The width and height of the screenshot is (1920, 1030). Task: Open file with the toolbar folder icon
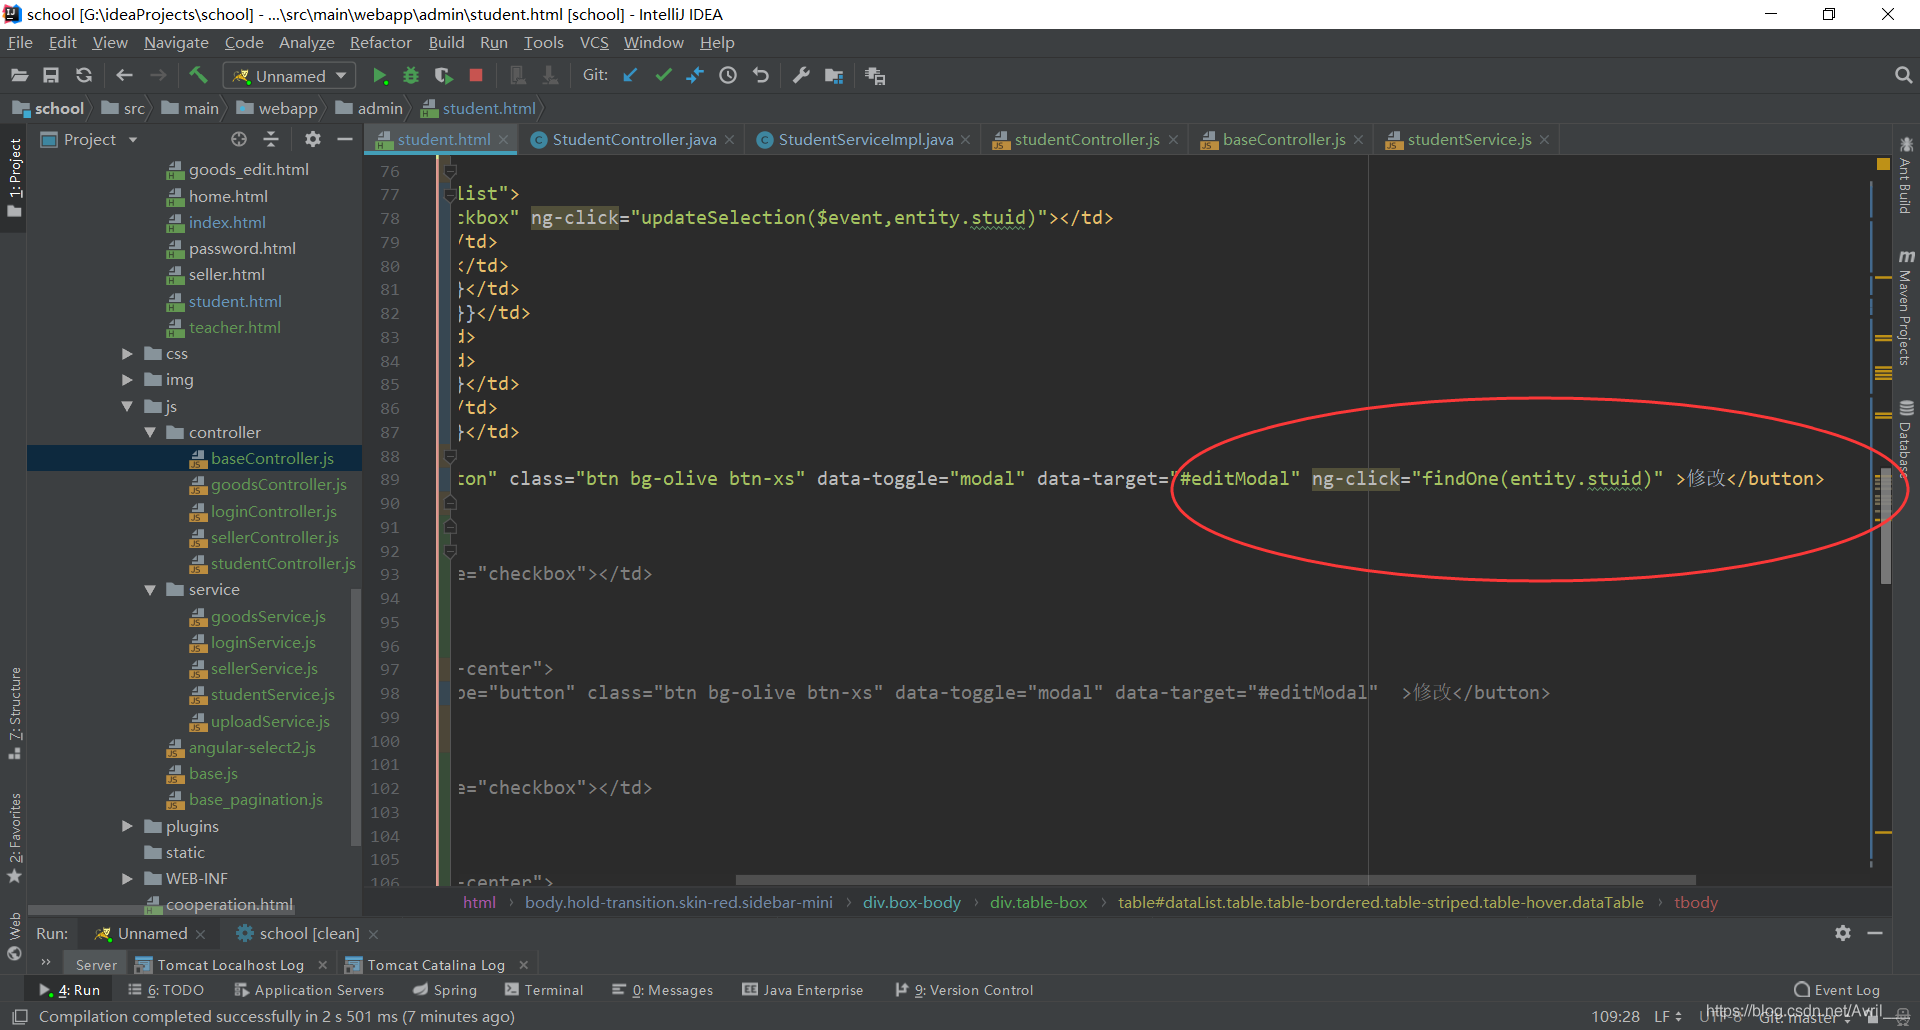tap(19, 76)
